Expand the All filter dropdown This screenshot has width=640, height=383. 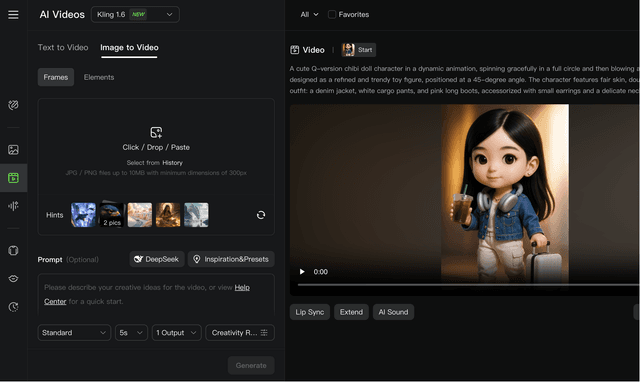[309, 15]
